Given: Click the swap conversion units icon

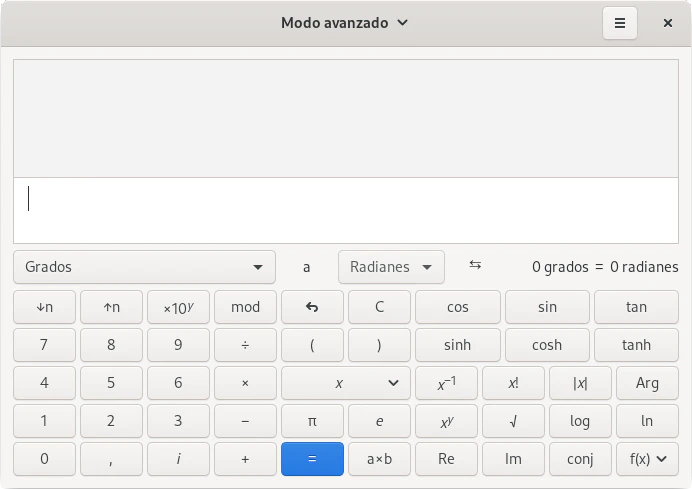Looking at the screenshot, I should pyautogui.click(x=475, y=265).
